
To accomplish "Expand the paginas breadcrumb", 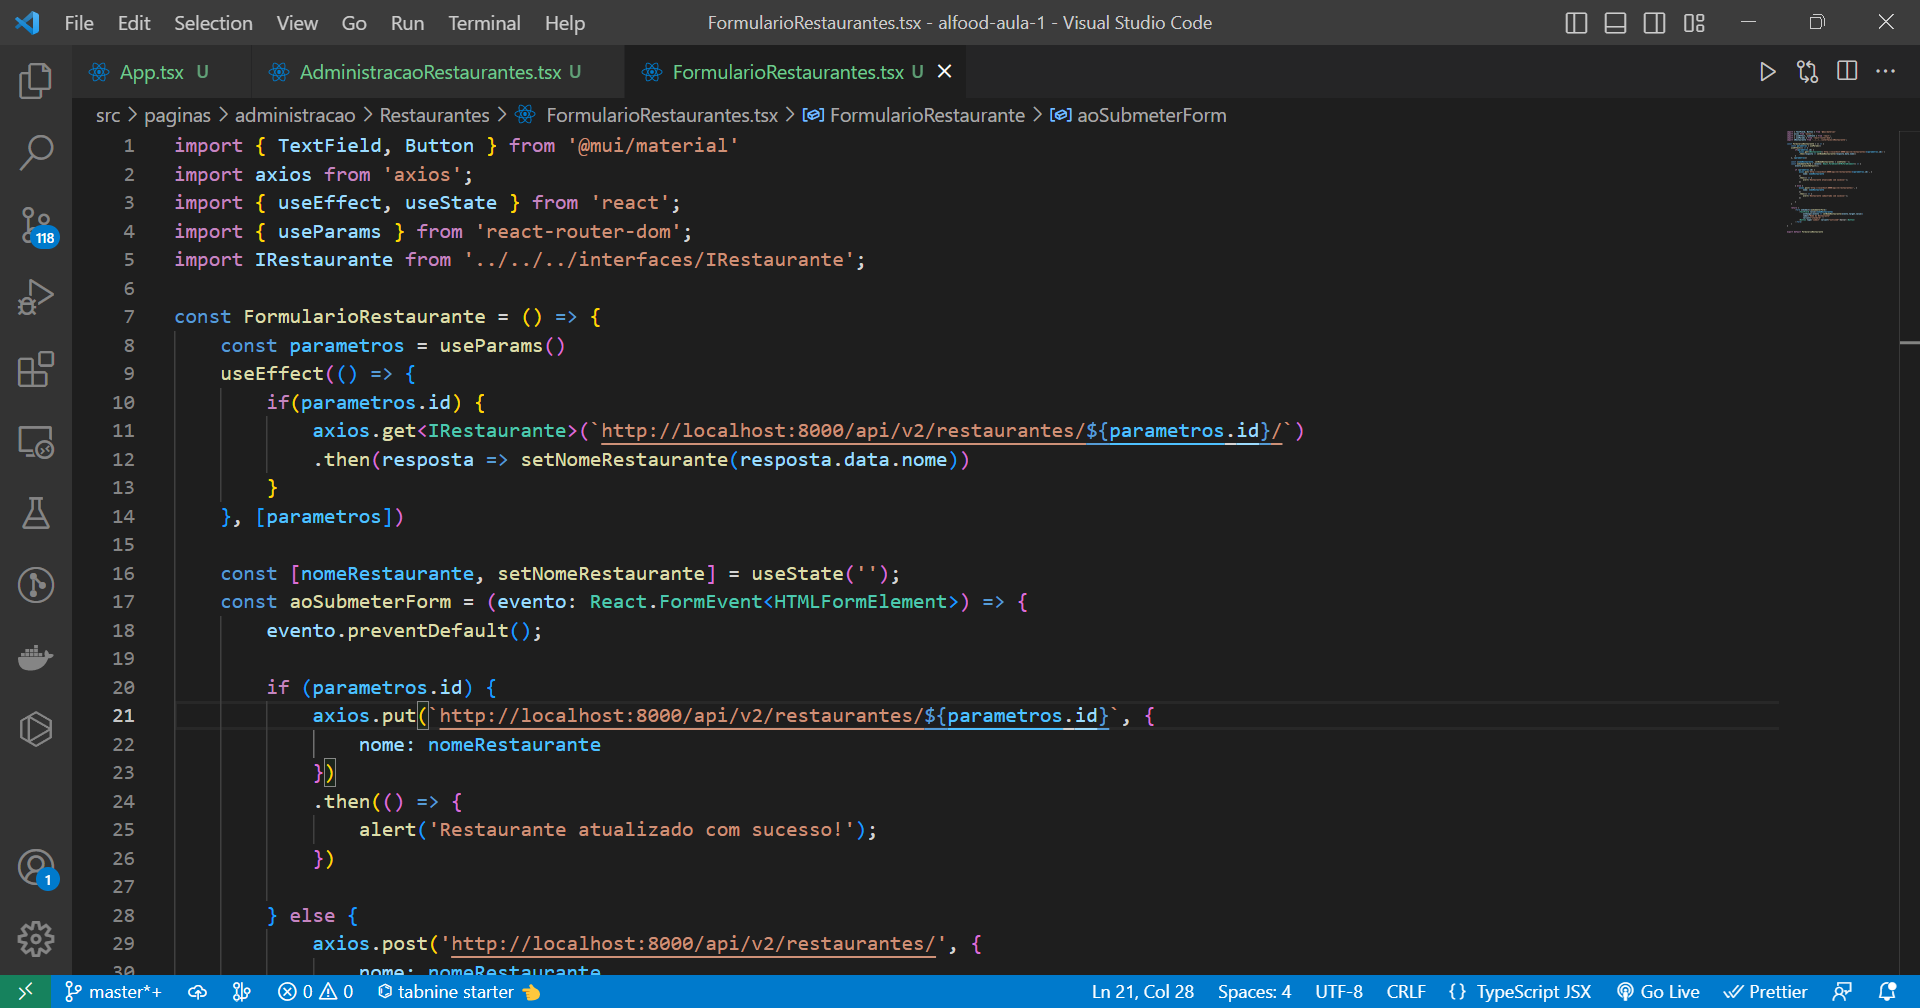I will tap(177, 115).
